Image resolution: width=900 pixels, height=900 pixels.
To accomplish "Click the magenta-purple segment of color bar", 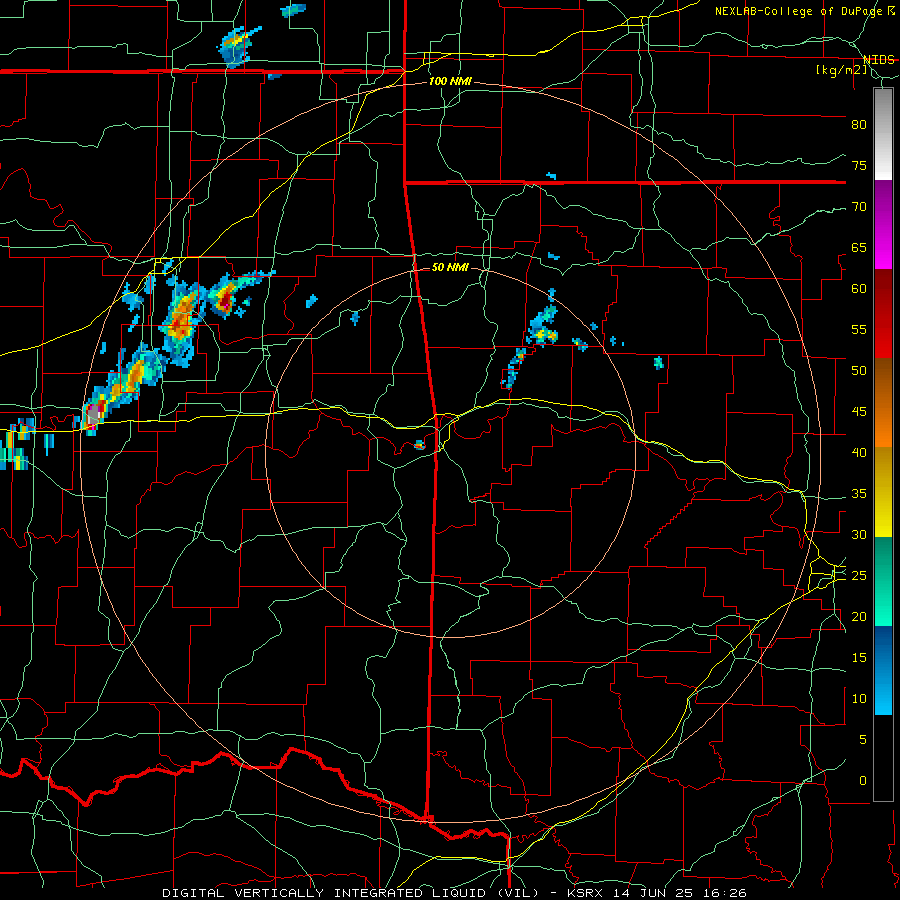I will tap(883, 225).
